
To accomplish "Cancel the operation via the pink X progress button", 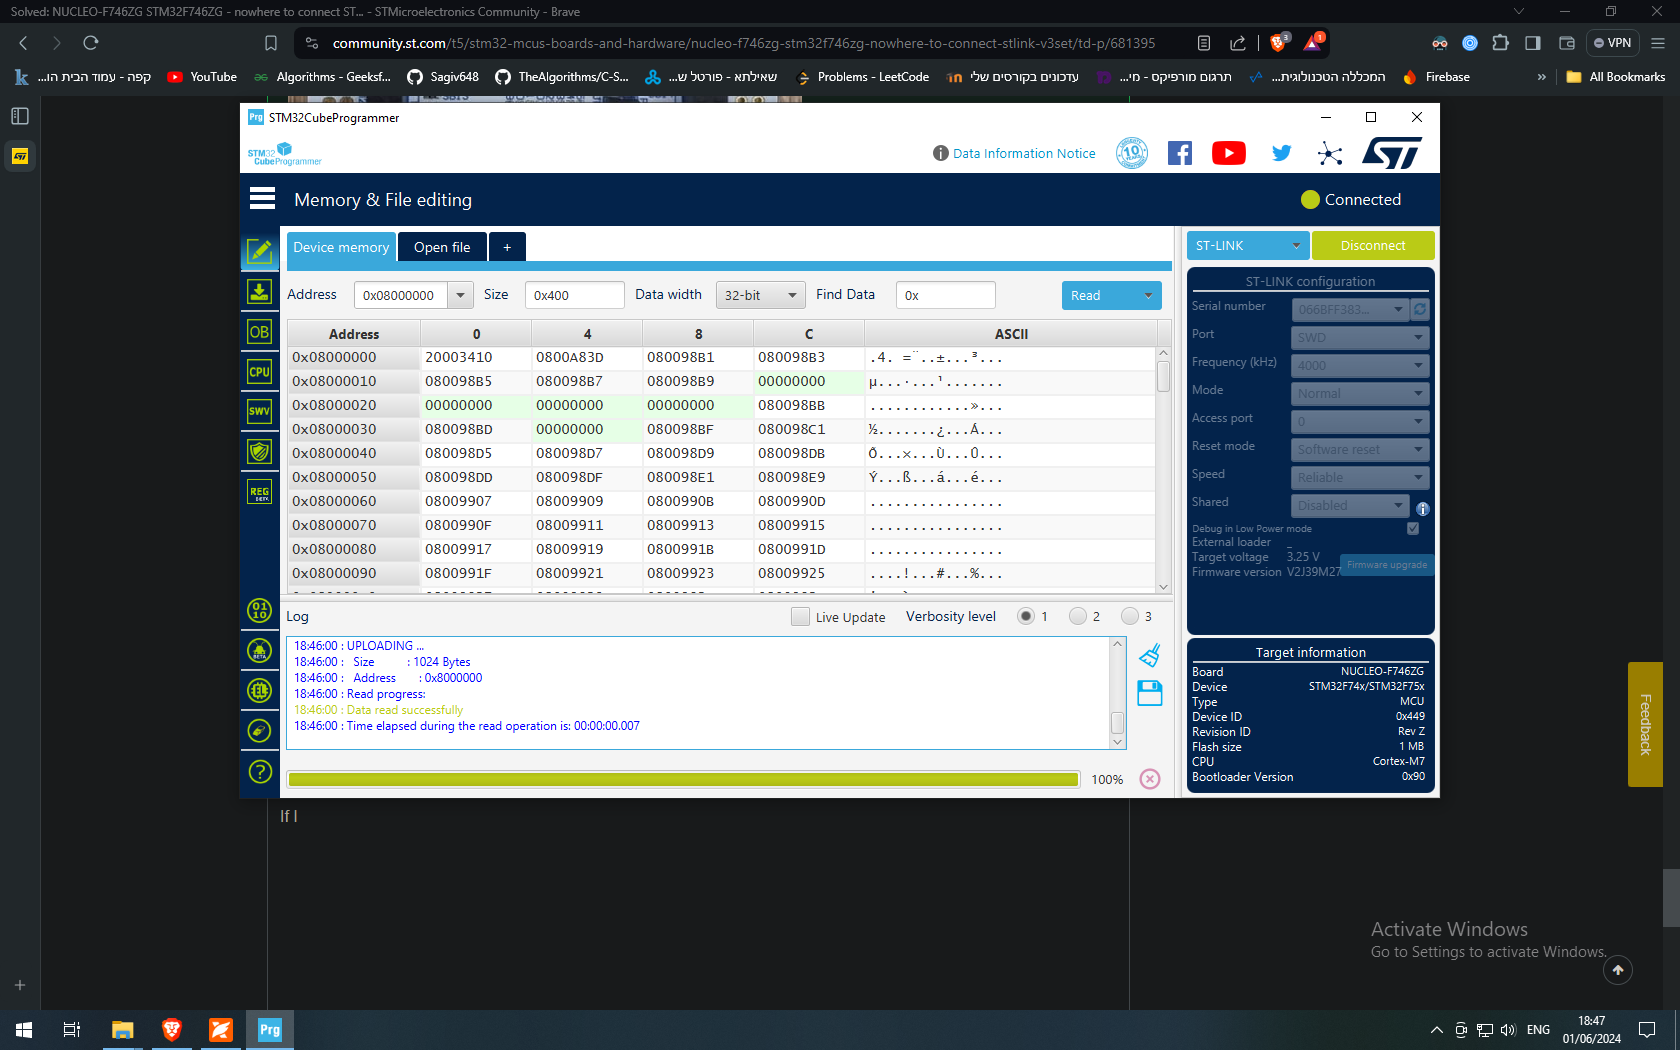I will 1150,779.
